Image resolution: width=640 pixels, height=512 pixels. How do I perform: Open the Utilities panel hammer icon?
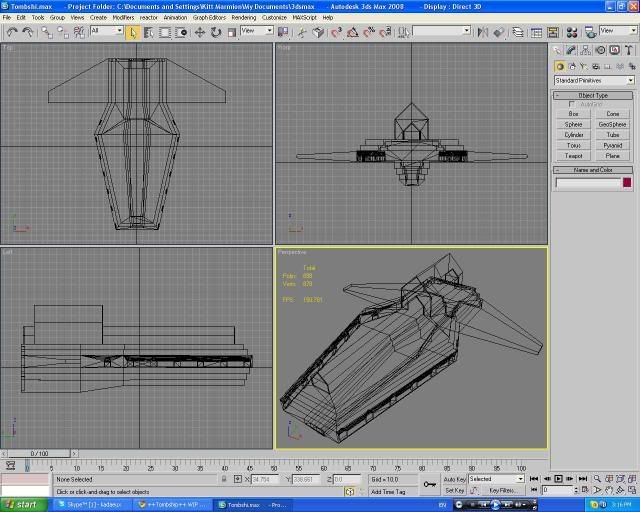pyautogui.click(x=627, y=50)
